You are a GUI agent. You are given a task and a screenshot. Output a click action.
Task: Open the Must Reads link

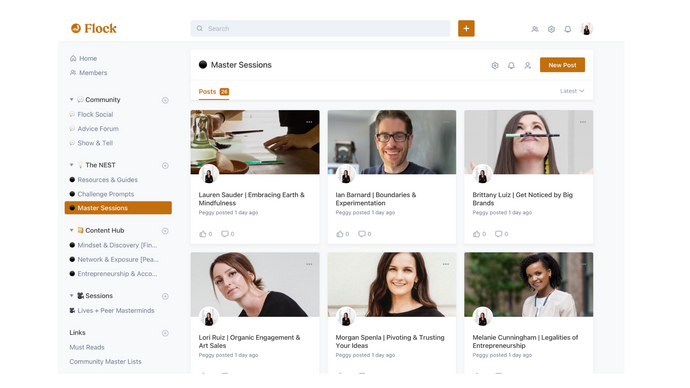click(87, 348)
